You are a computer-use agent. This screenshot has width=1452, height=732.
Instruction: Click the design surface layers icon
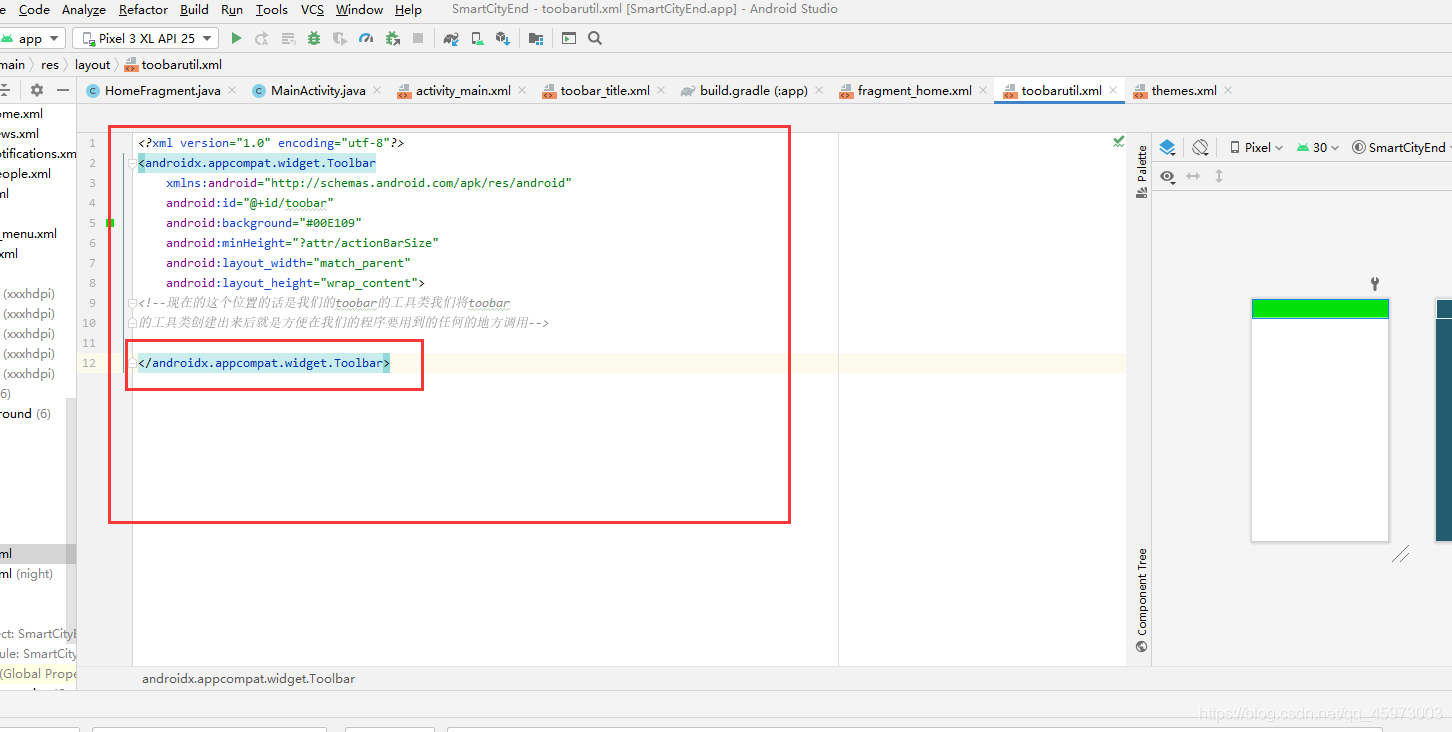1167,147
